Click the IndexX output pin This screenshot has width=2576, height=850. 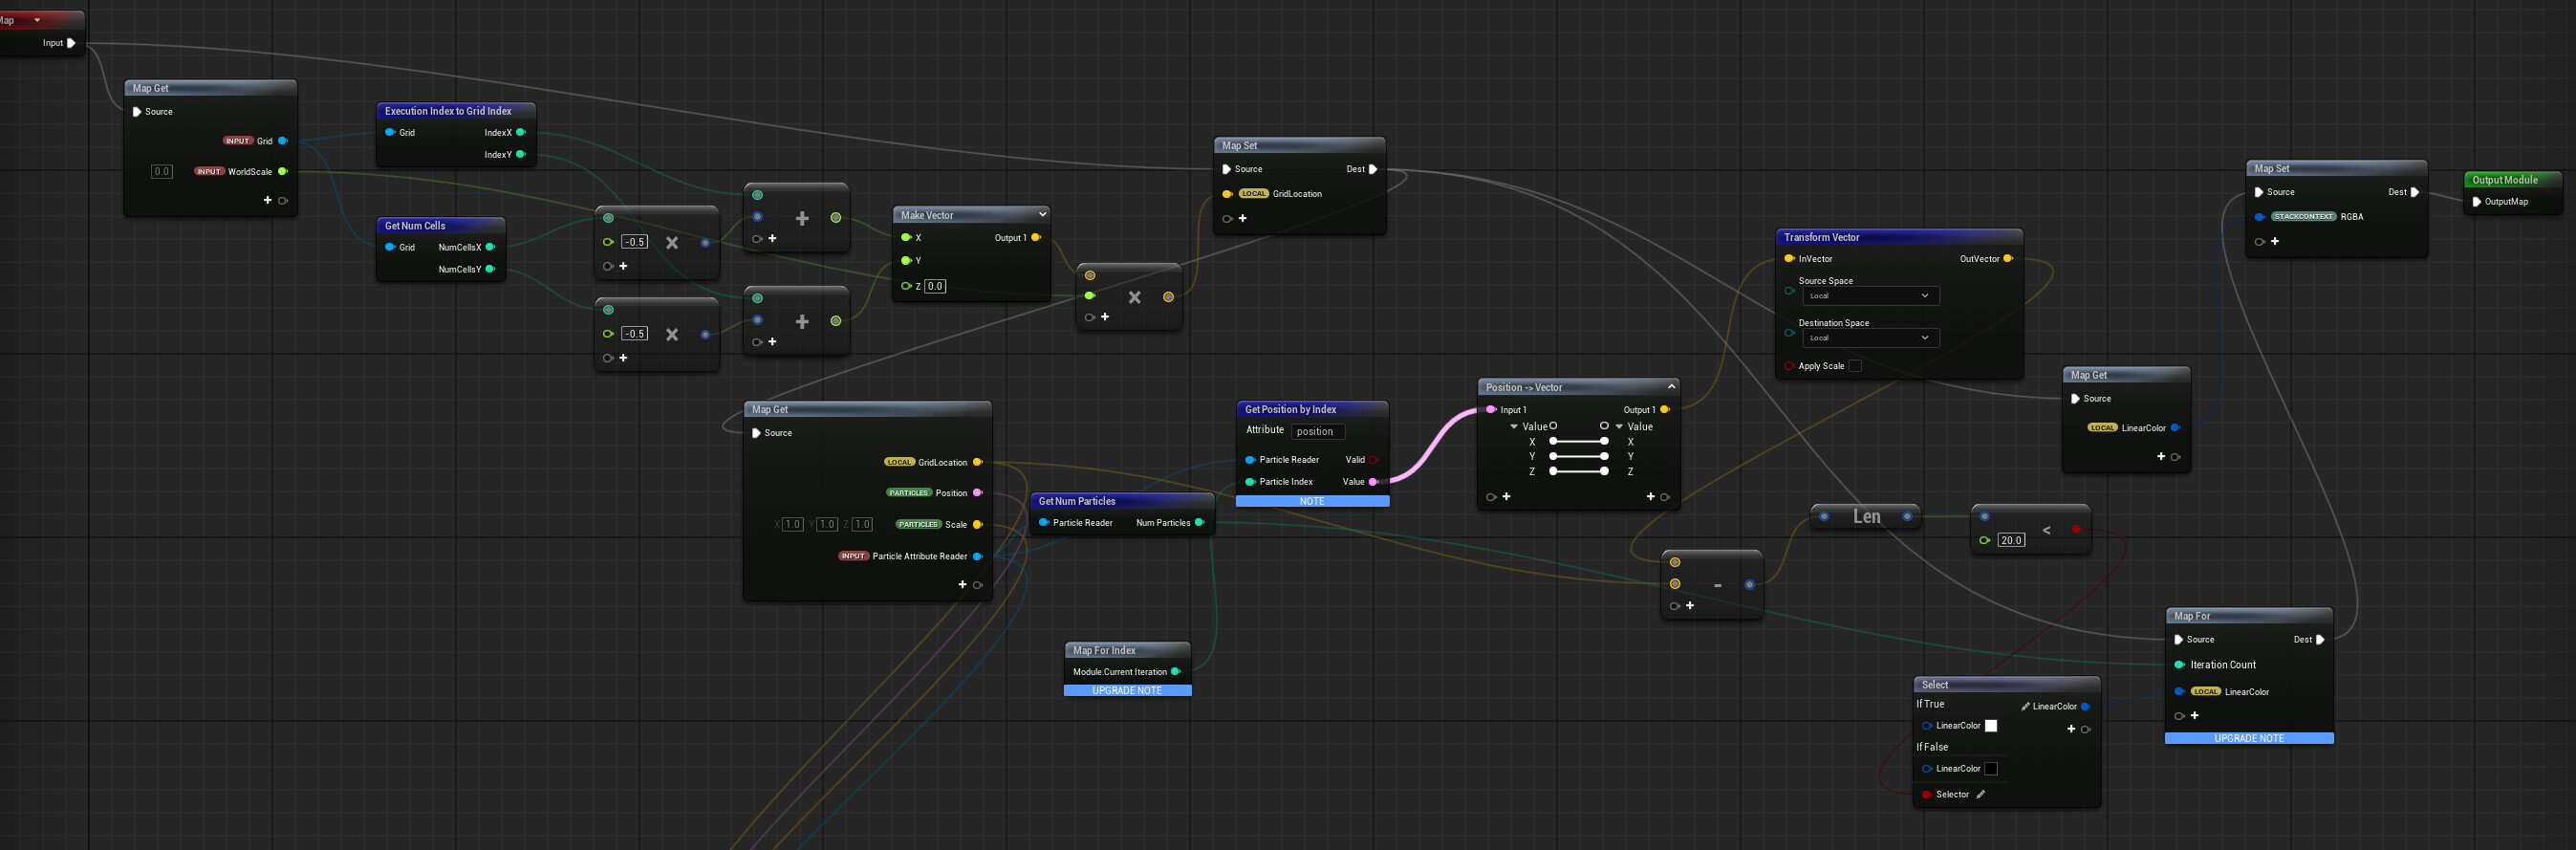click(520, 133)
